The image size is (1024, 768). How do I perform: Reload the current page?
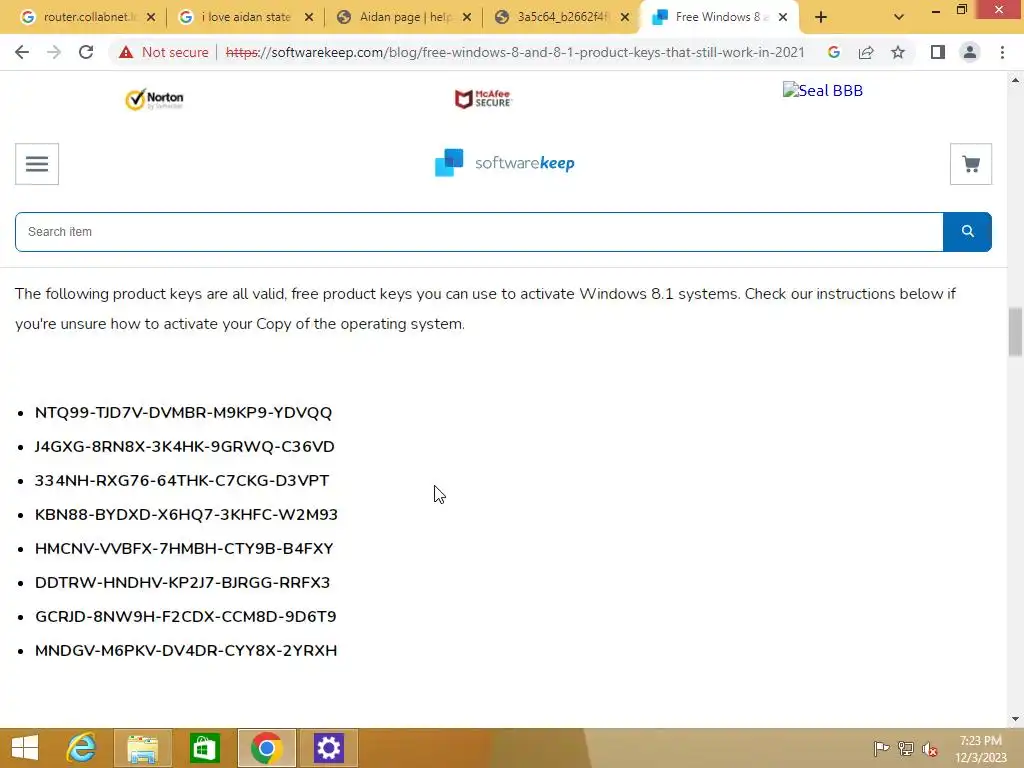tap(86, 52)
